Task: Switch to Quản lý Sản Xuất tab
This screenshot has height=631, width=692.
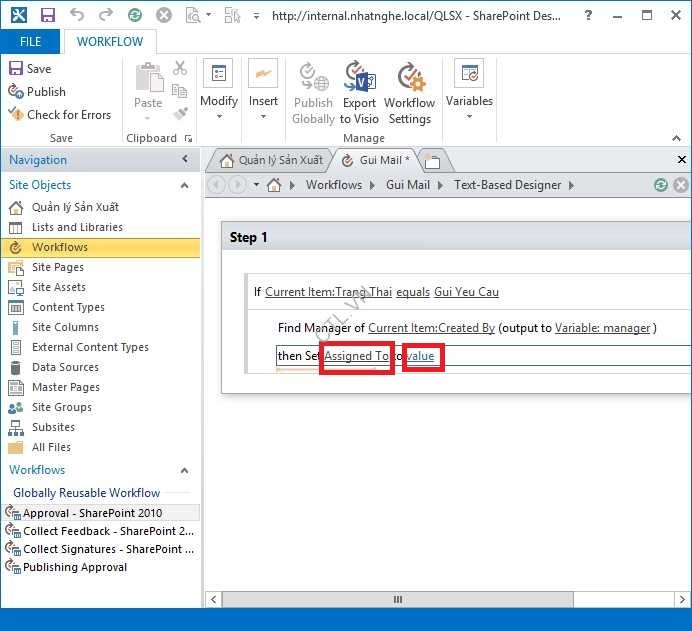Action: [x=270, y=160]
